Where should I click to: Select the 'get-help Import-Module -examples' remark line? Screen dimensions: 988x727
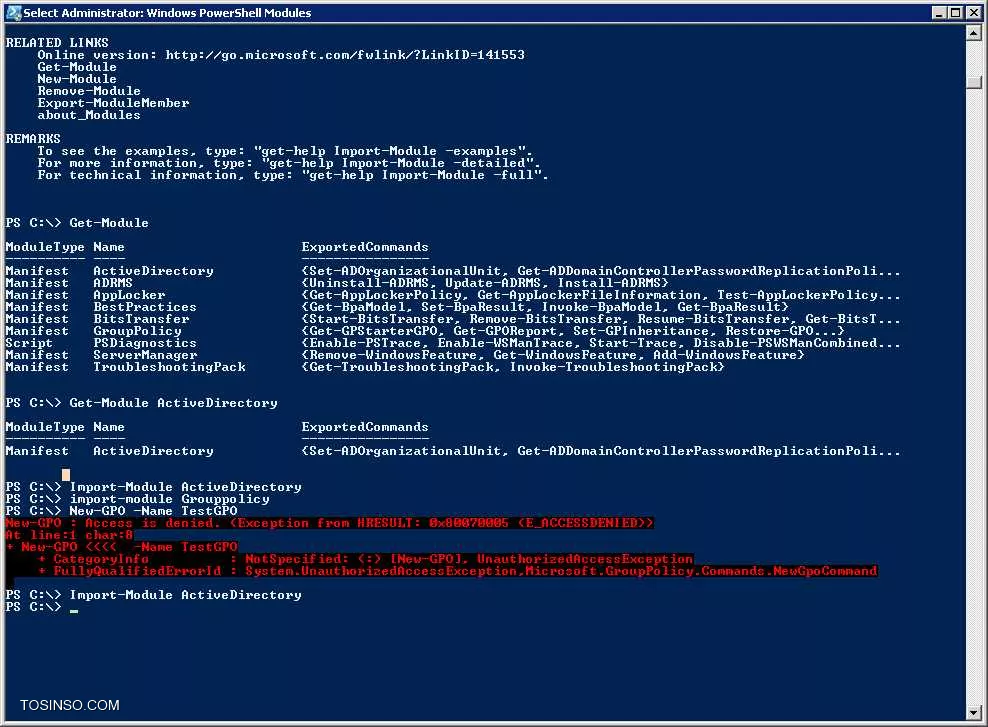pos(285,151)
